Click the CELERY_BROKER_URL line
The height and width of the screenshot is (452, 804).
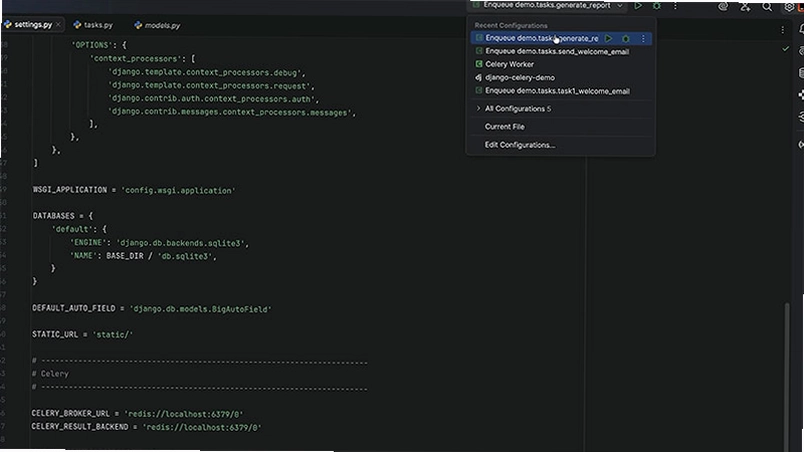137,413
